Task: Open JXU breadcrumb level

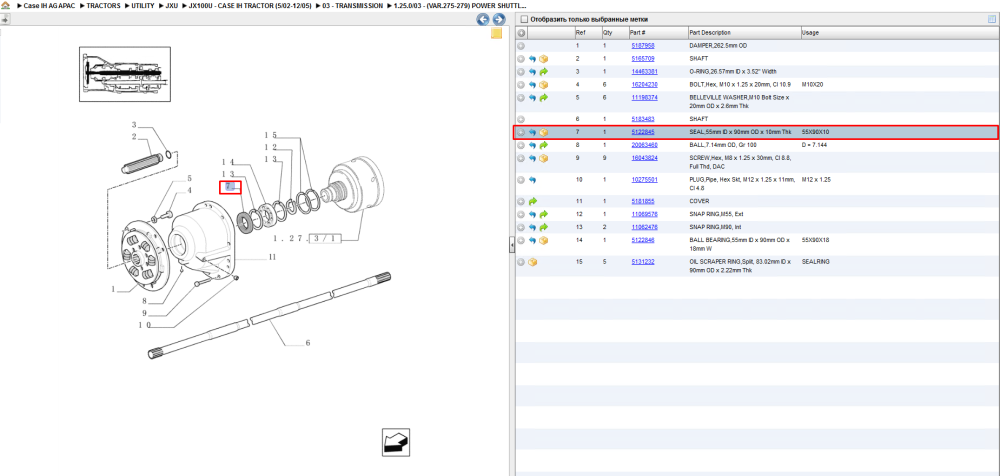Action: pyautogui.click(x=171, y=5)
